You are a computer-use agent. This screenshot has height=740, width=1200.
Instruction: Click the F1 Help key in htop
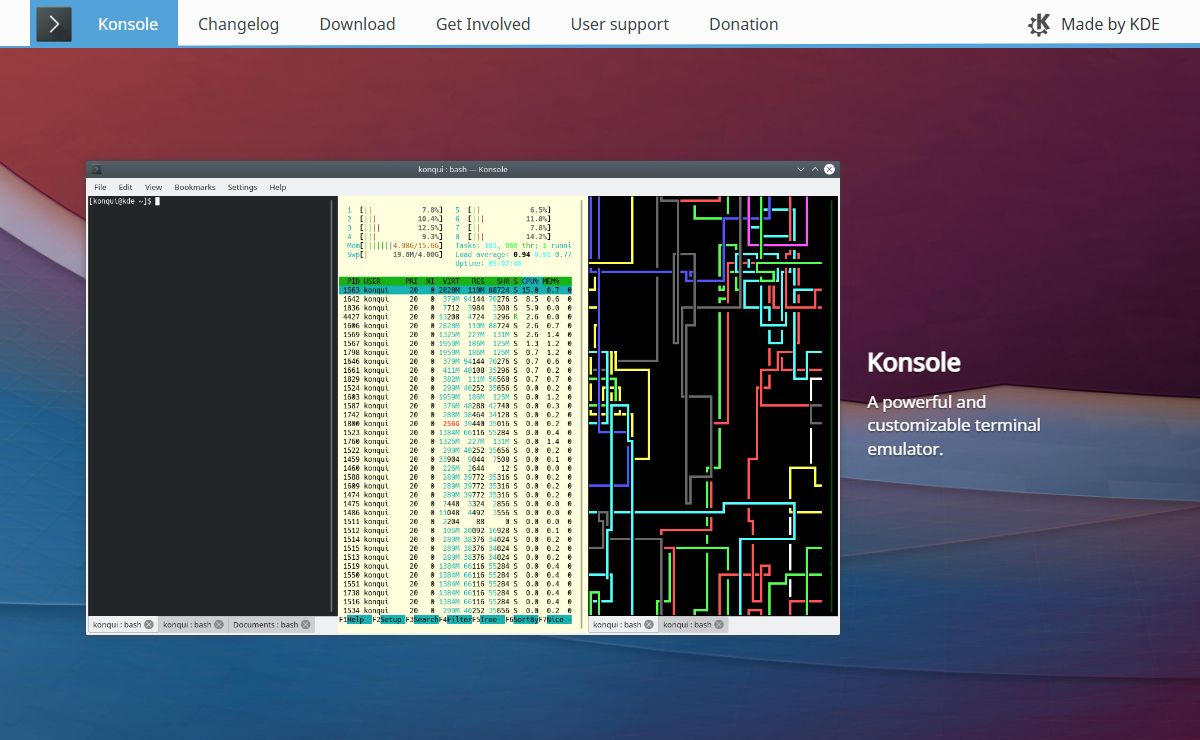[355, 621]
